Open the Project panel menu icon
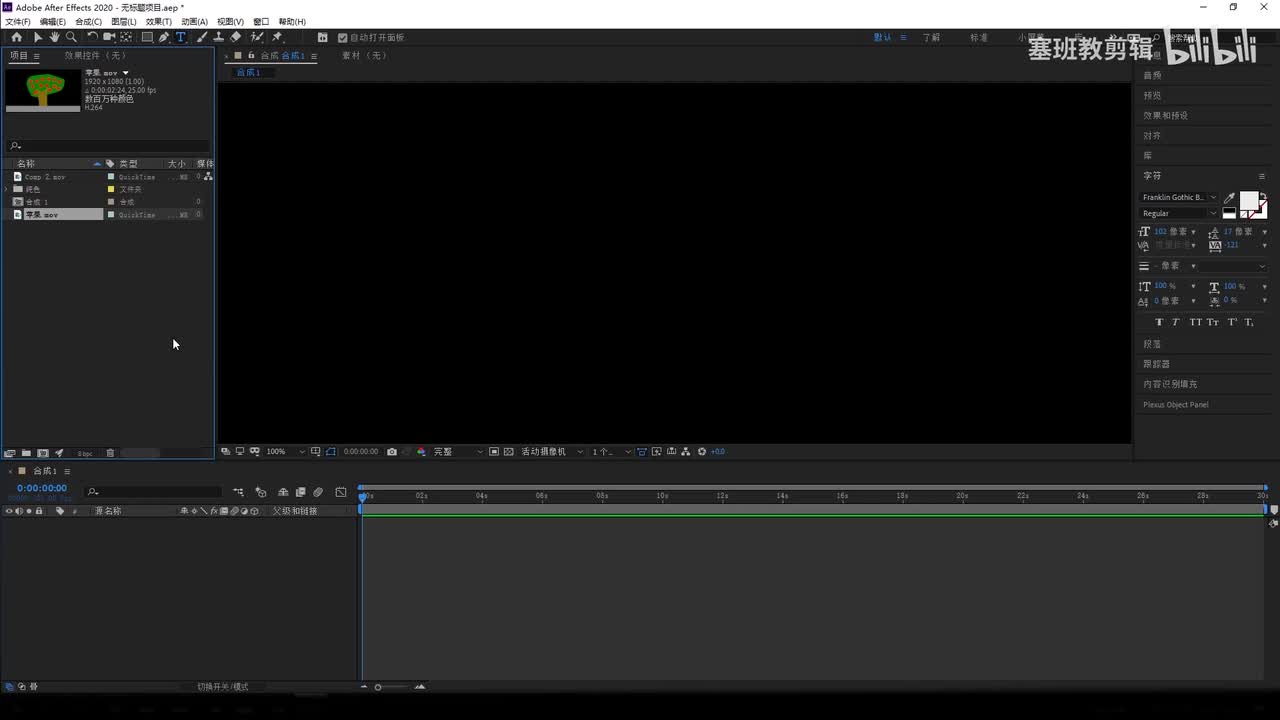Screen dimensions: 1280x720 [x=37, y=56]
